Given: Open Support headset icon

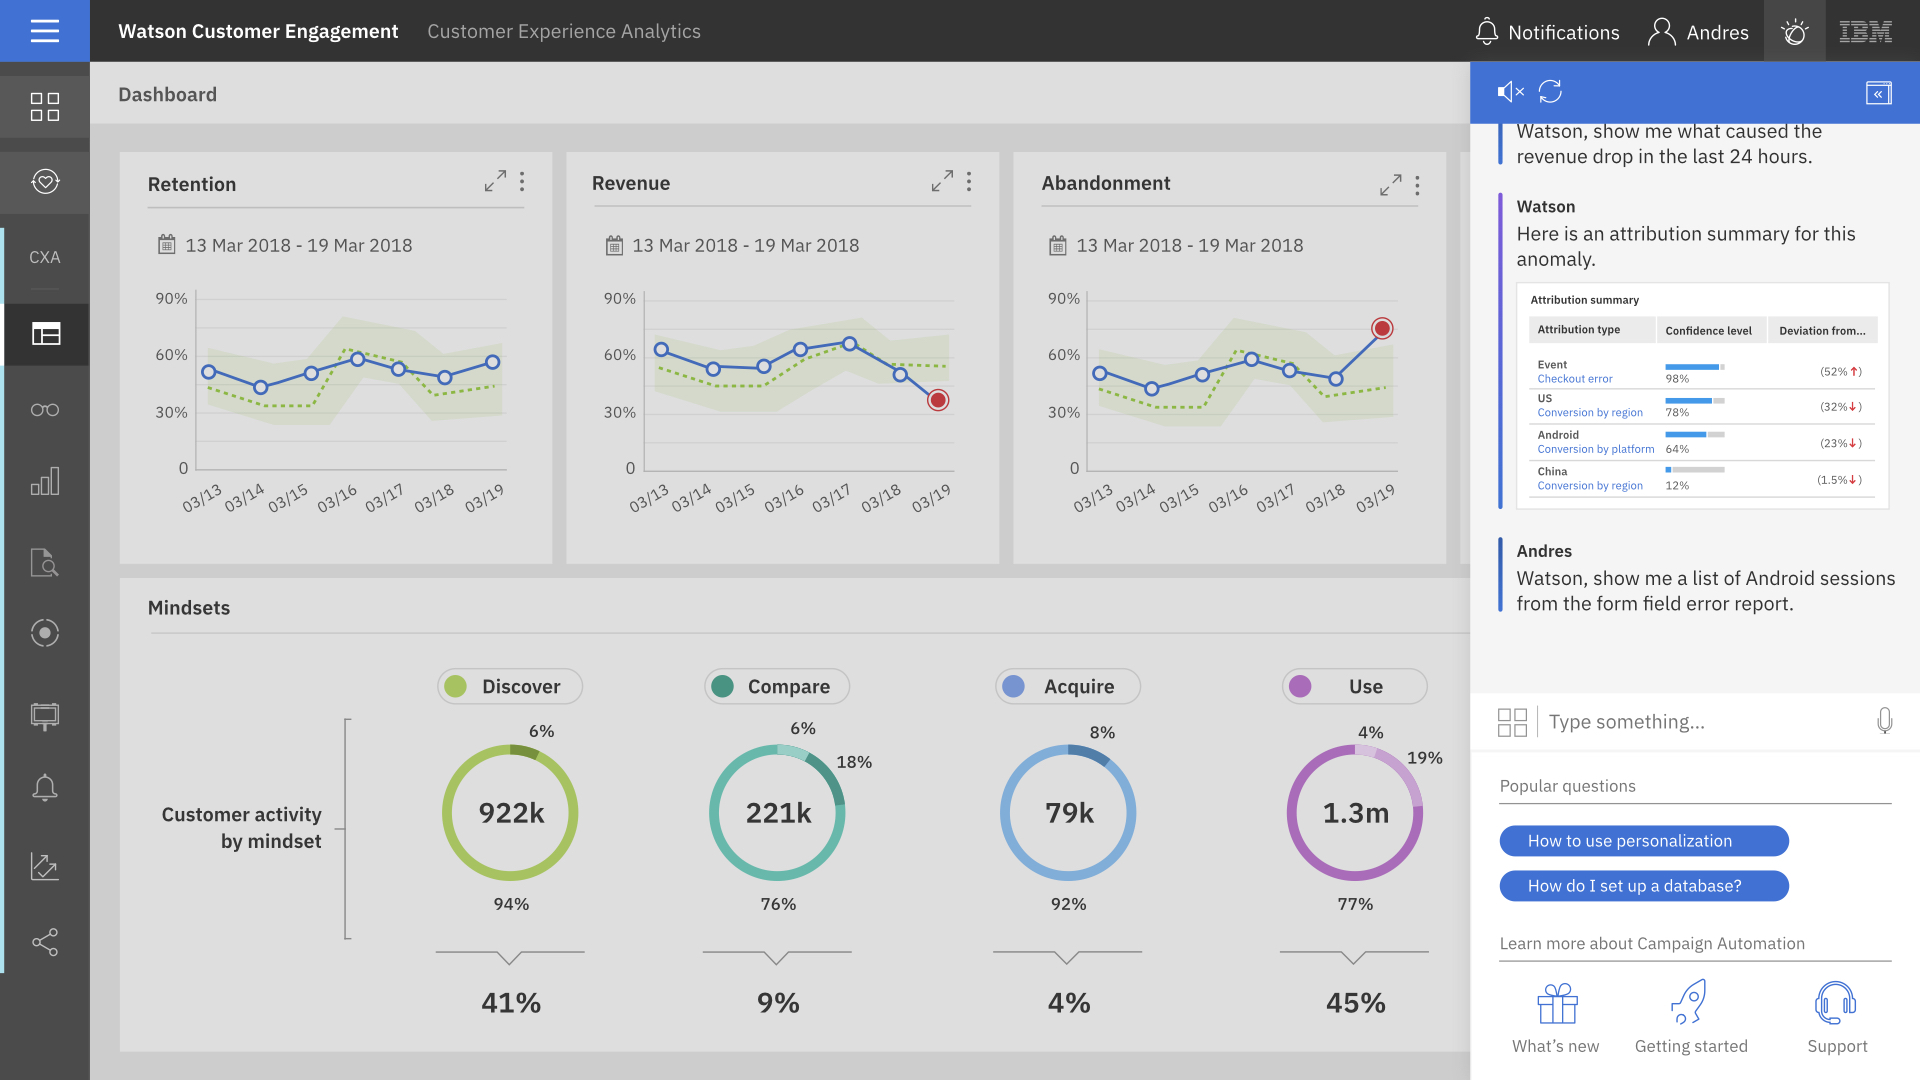Looking at the screenshot, I should tap(1836, 1003).
